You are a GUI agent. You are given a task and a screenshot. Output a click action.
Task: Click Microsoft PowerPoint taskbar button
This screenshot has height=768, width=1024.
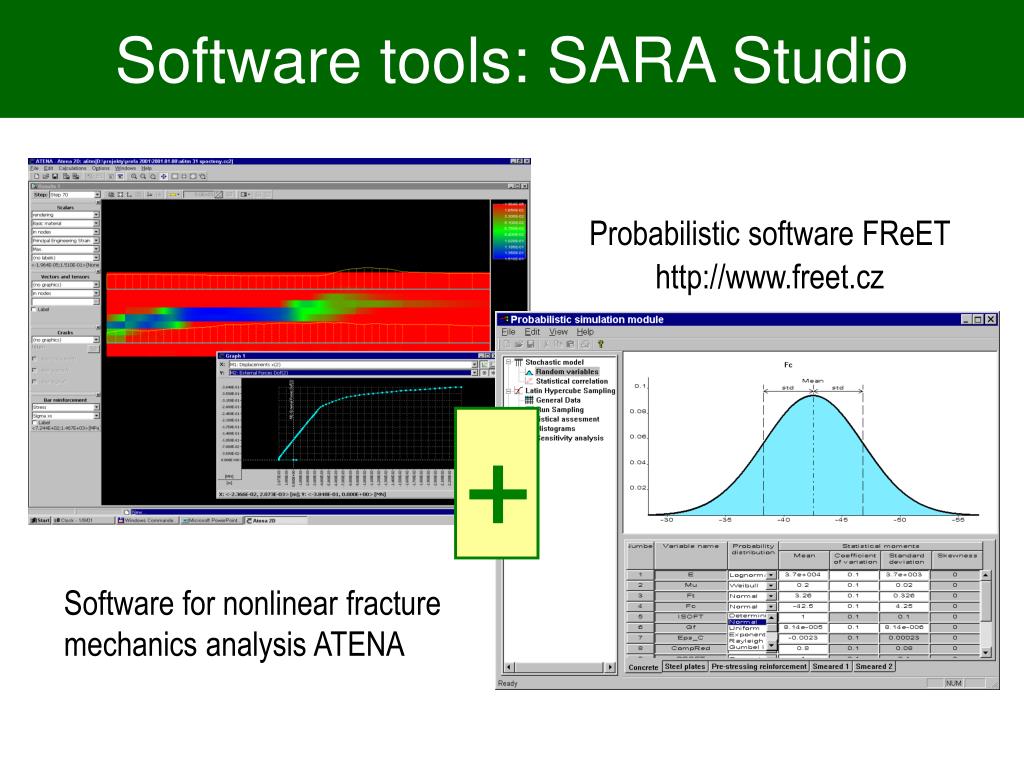210,520
